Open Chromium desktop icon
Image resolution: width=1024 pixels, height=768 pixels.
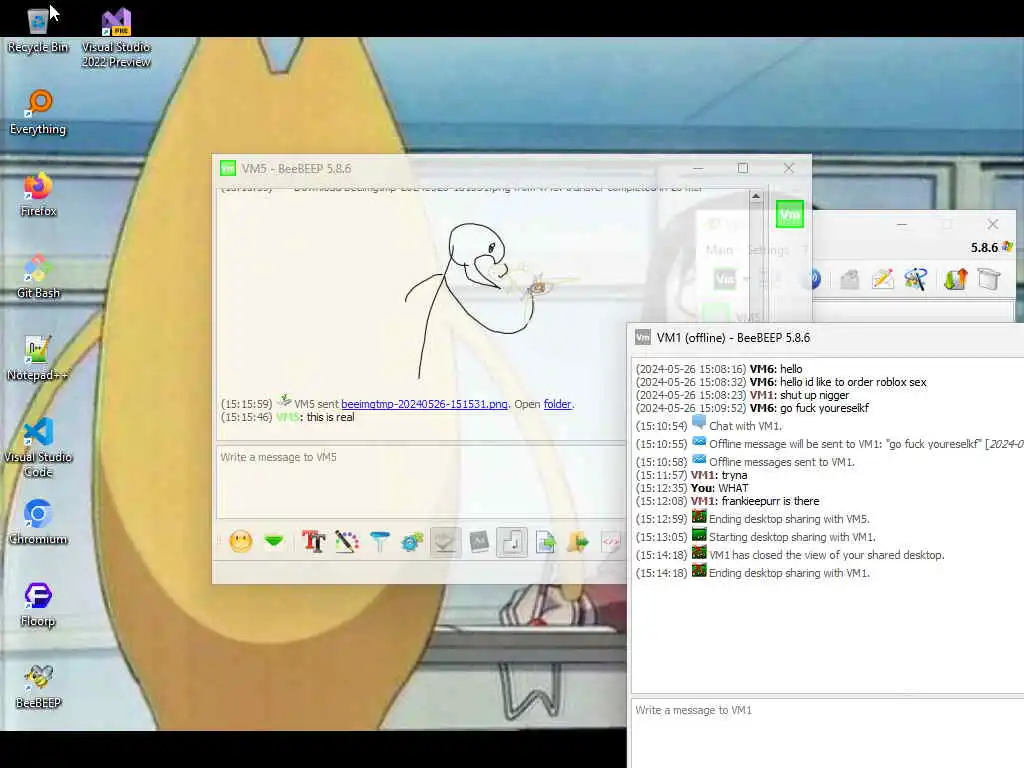[x=38, y=522]
